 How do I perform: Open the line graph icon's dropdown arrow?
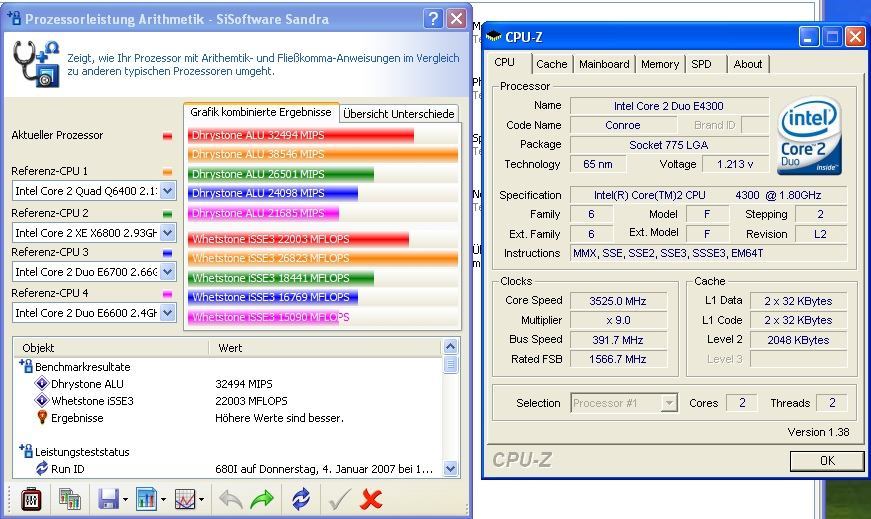click(201, 500)
